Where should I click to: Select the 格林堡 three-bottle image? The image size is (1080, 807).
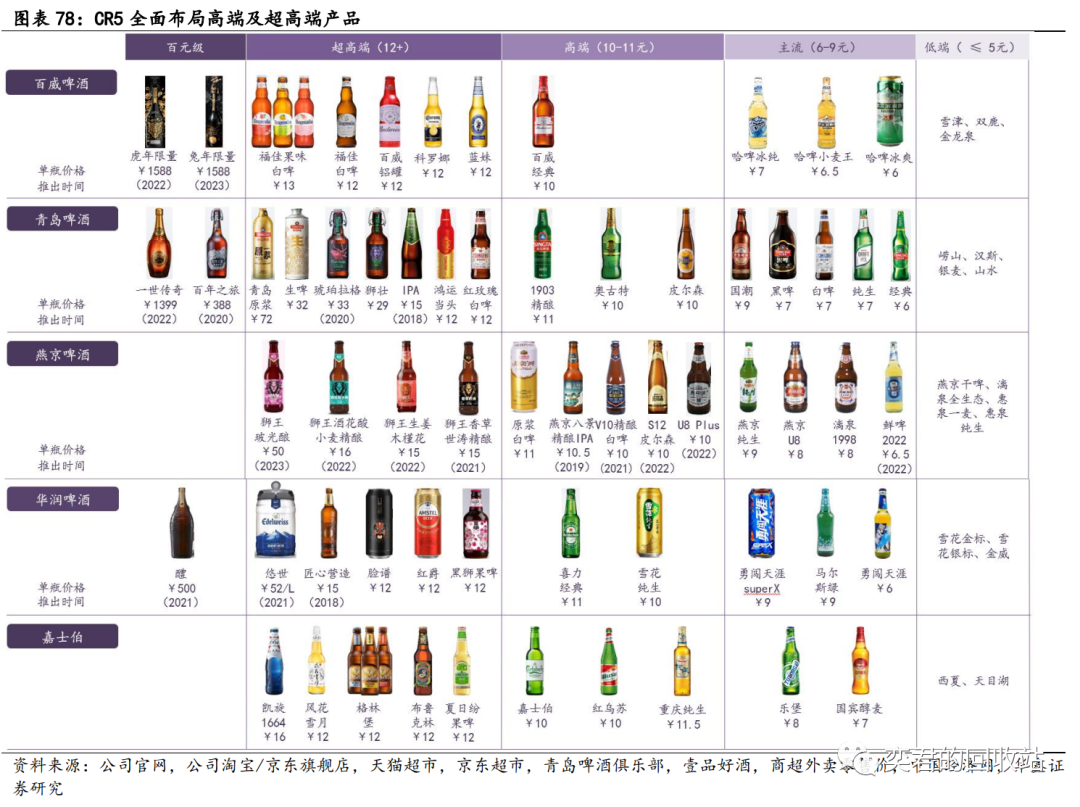pyautogui.click(x=368, y=661)
